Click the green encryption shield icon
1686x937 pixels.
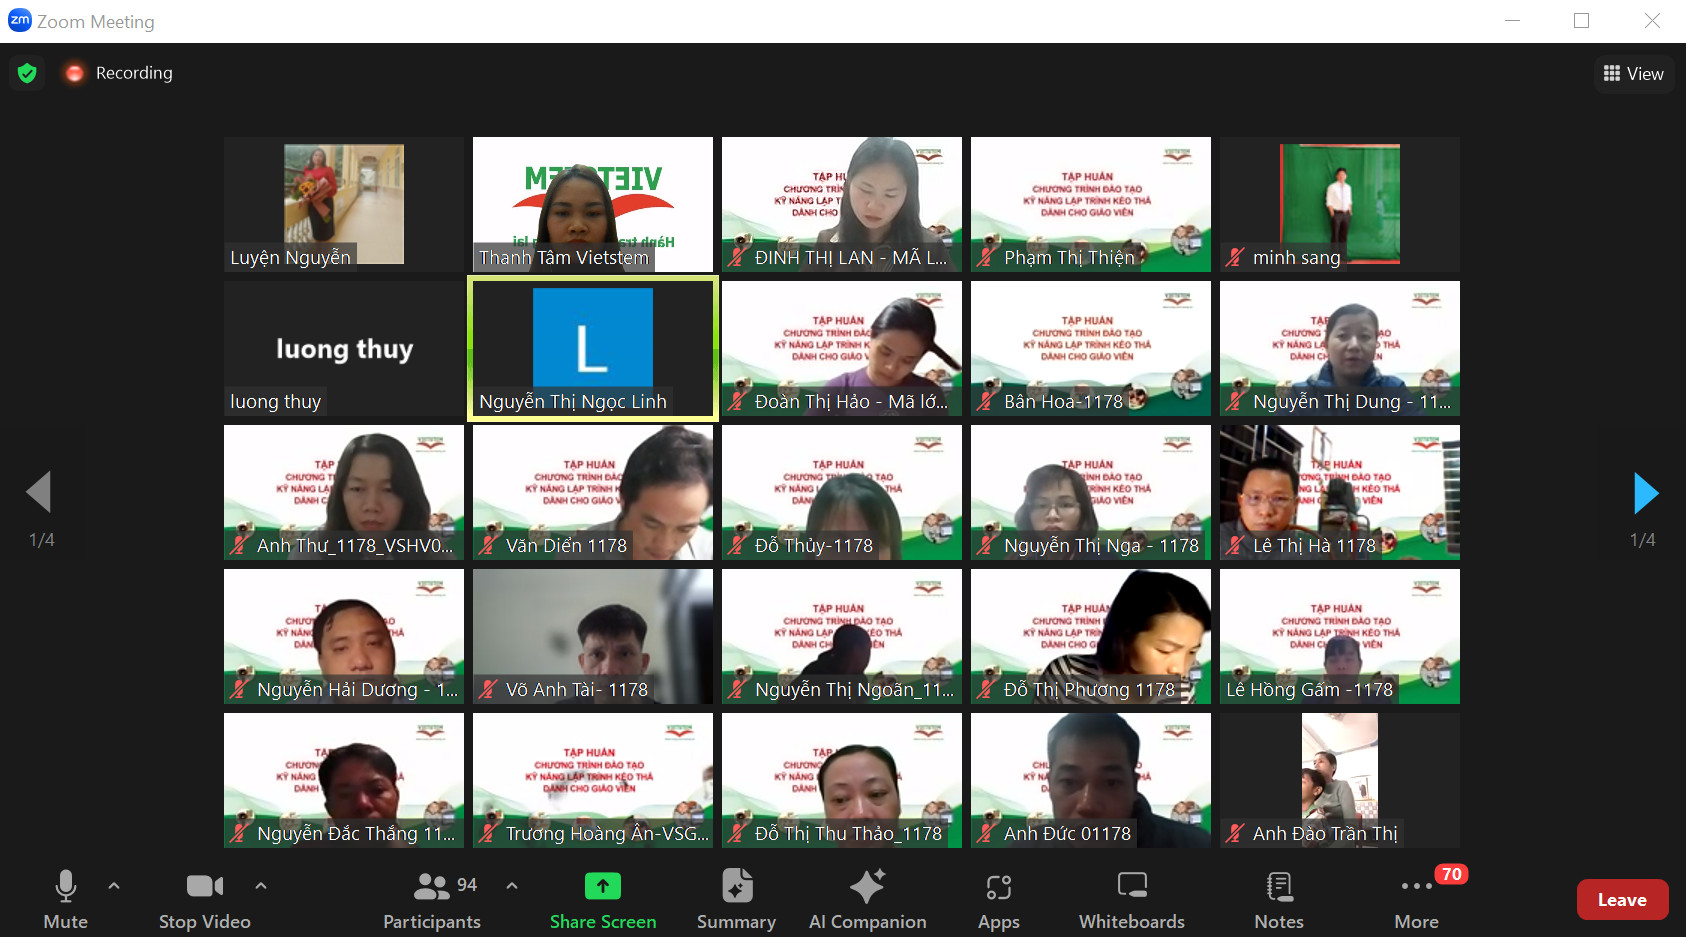point(27,73)
